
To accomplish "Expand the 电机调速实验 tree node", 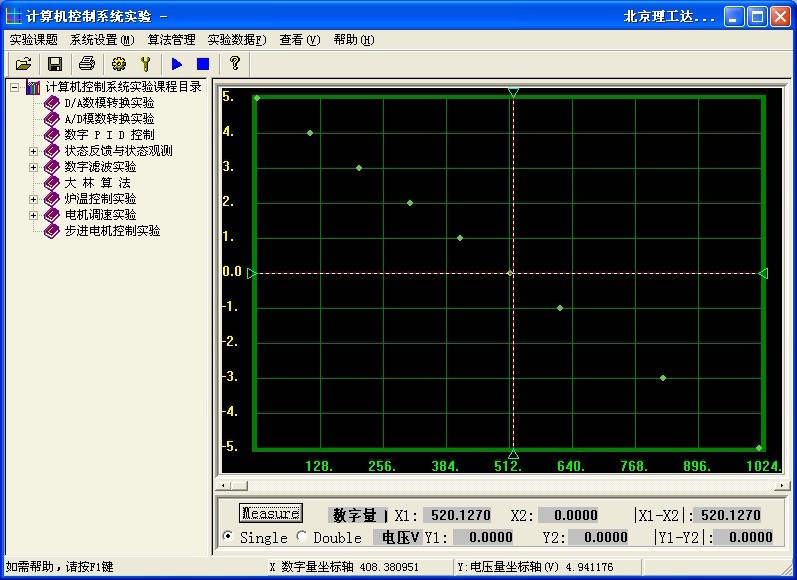I will tap(33, 215).
